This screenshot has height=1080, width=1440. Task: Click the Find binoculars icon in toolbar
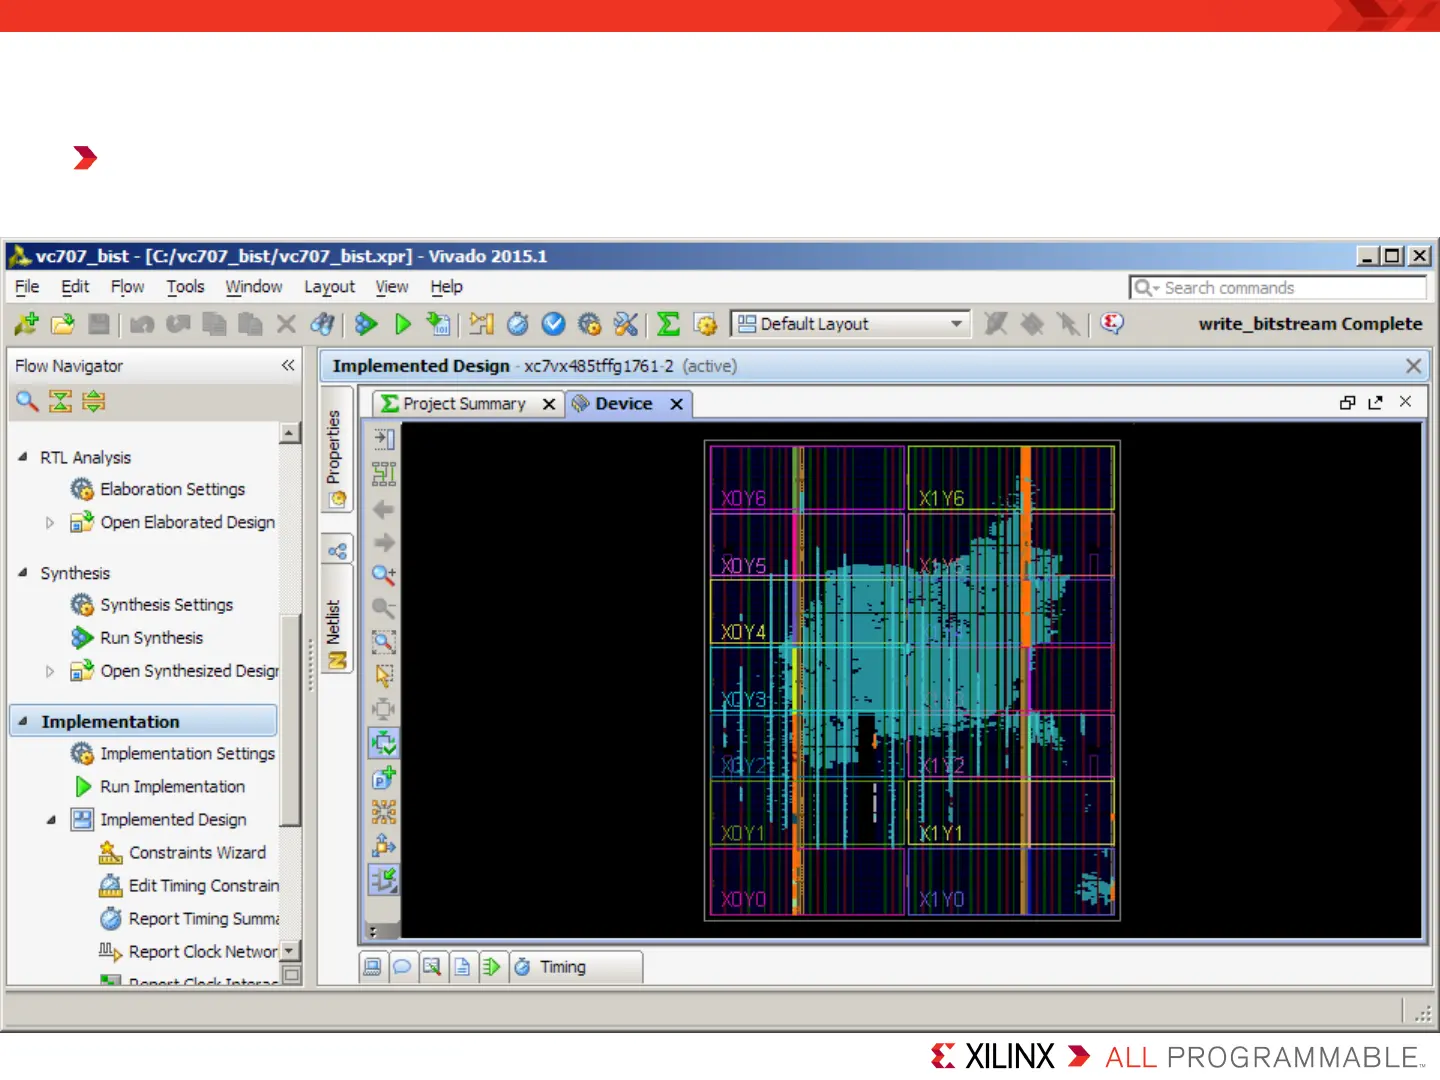click(322, 323)
